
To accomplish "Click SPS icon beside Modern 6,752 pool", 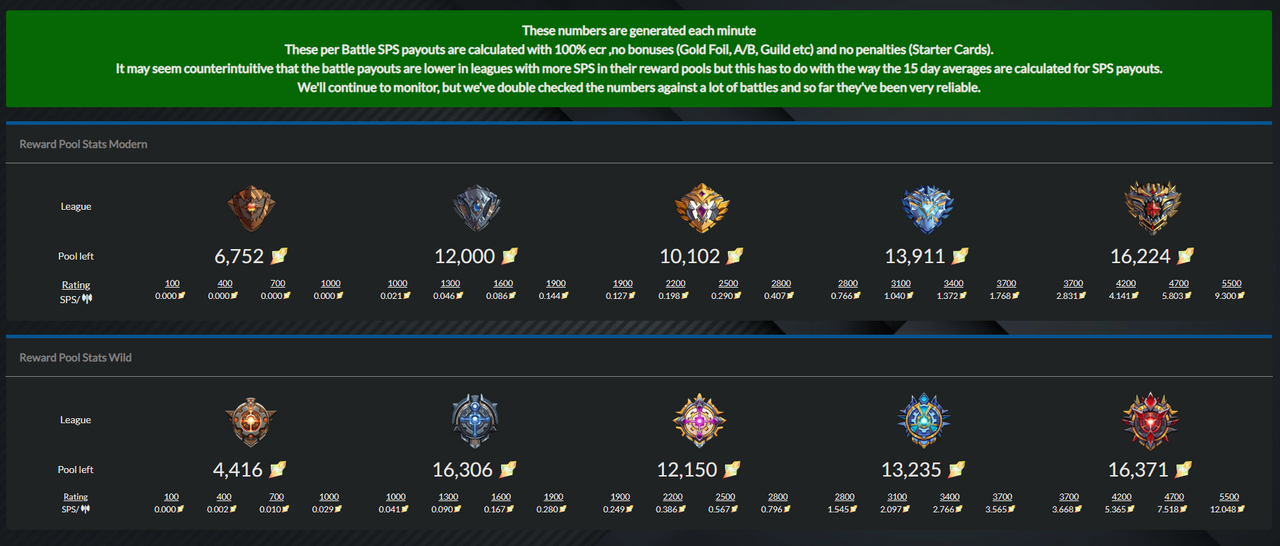I will click(x=279, y=256).
